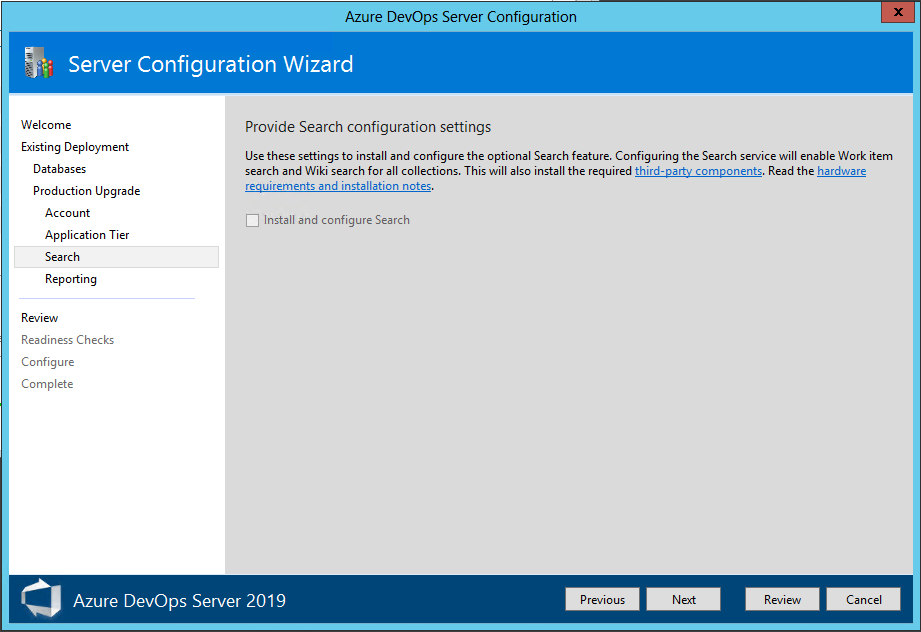Click the Azure DevOps logo in the footer

pyautogui.click(x=40, y=599)
